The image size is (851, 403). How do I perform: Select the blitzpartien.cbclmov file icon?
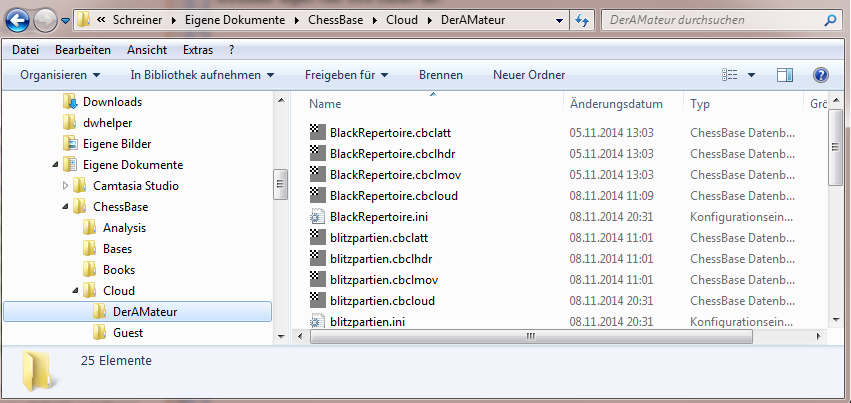(x=316, y=280)
